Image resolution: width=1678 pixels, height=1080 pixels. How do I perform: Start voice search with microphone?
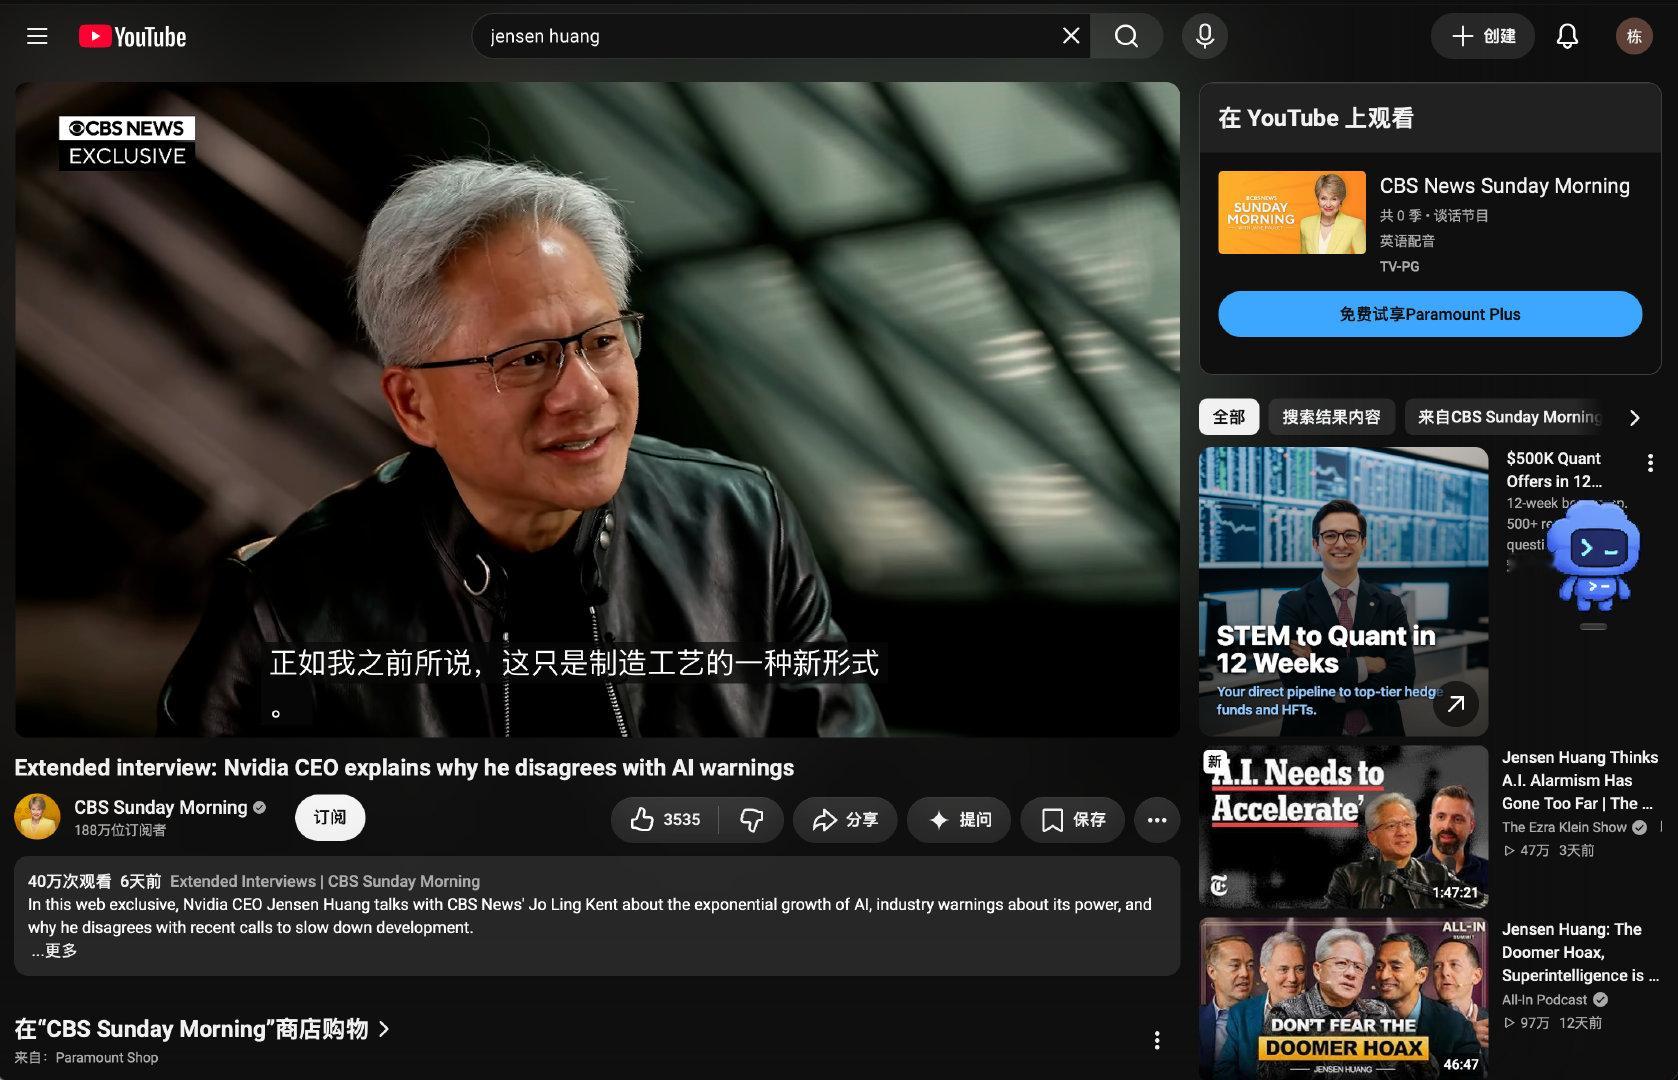coord(1205,36)
